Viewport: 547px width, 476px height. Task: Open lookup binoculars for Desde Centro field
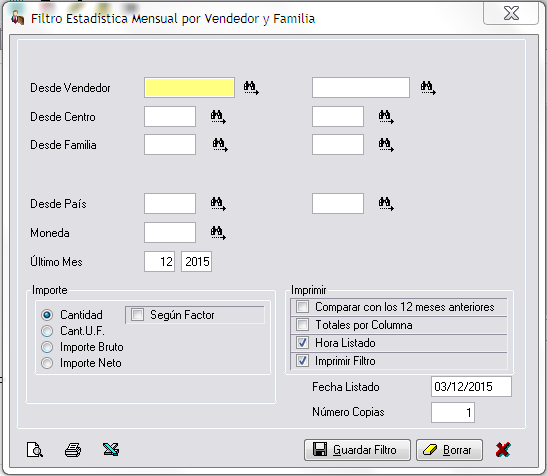pyautogui.click(x=218, y=117)
